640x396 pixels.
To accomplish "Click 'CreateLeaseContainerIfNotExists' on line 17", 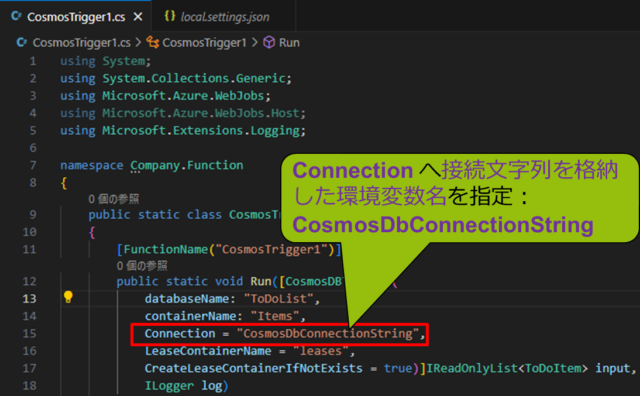I will pos(253,368).
